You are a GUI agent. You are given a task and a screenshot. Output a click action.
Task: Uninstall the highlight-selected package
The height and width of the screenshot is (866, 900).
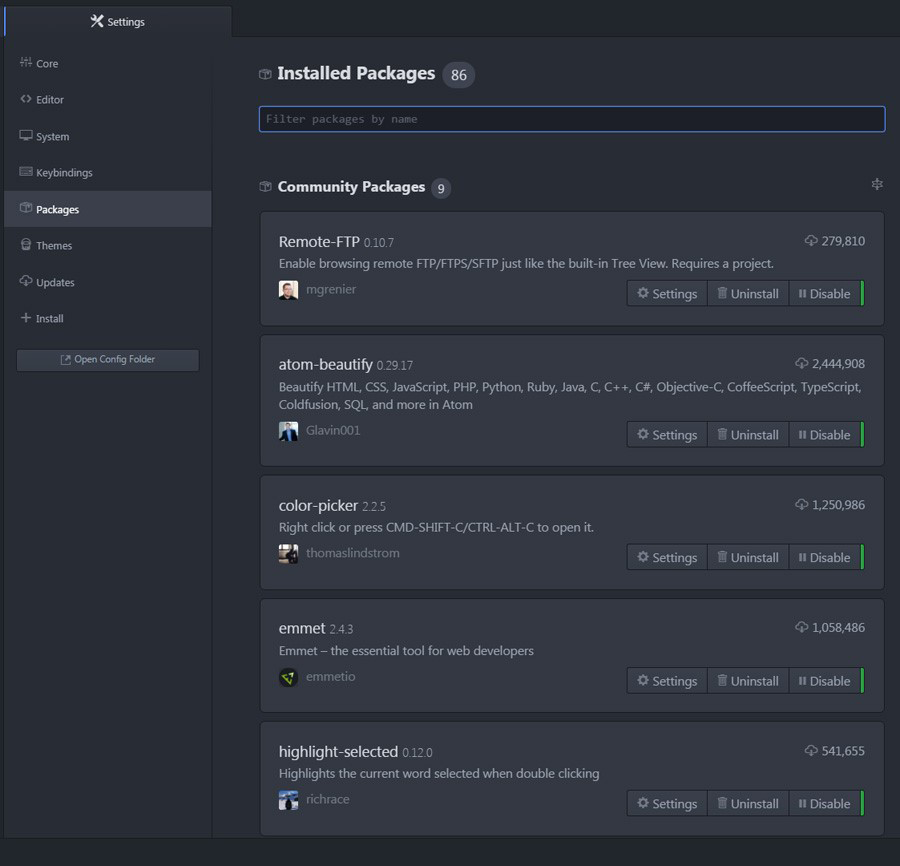(x=748, y=803)
